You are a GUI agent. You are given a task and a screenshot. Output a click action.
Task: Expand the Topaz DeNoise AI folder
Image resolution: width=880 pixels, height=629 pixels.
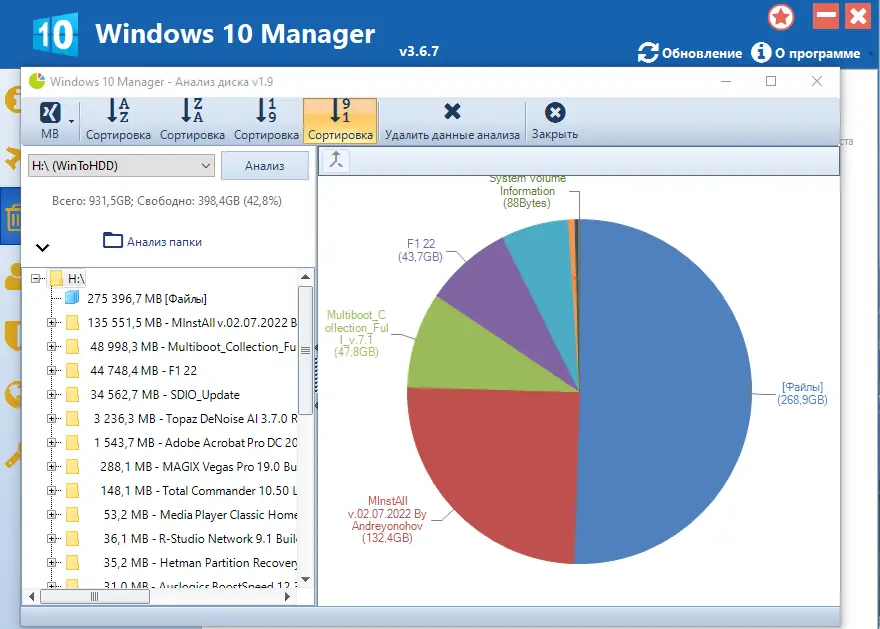(51, 419)
